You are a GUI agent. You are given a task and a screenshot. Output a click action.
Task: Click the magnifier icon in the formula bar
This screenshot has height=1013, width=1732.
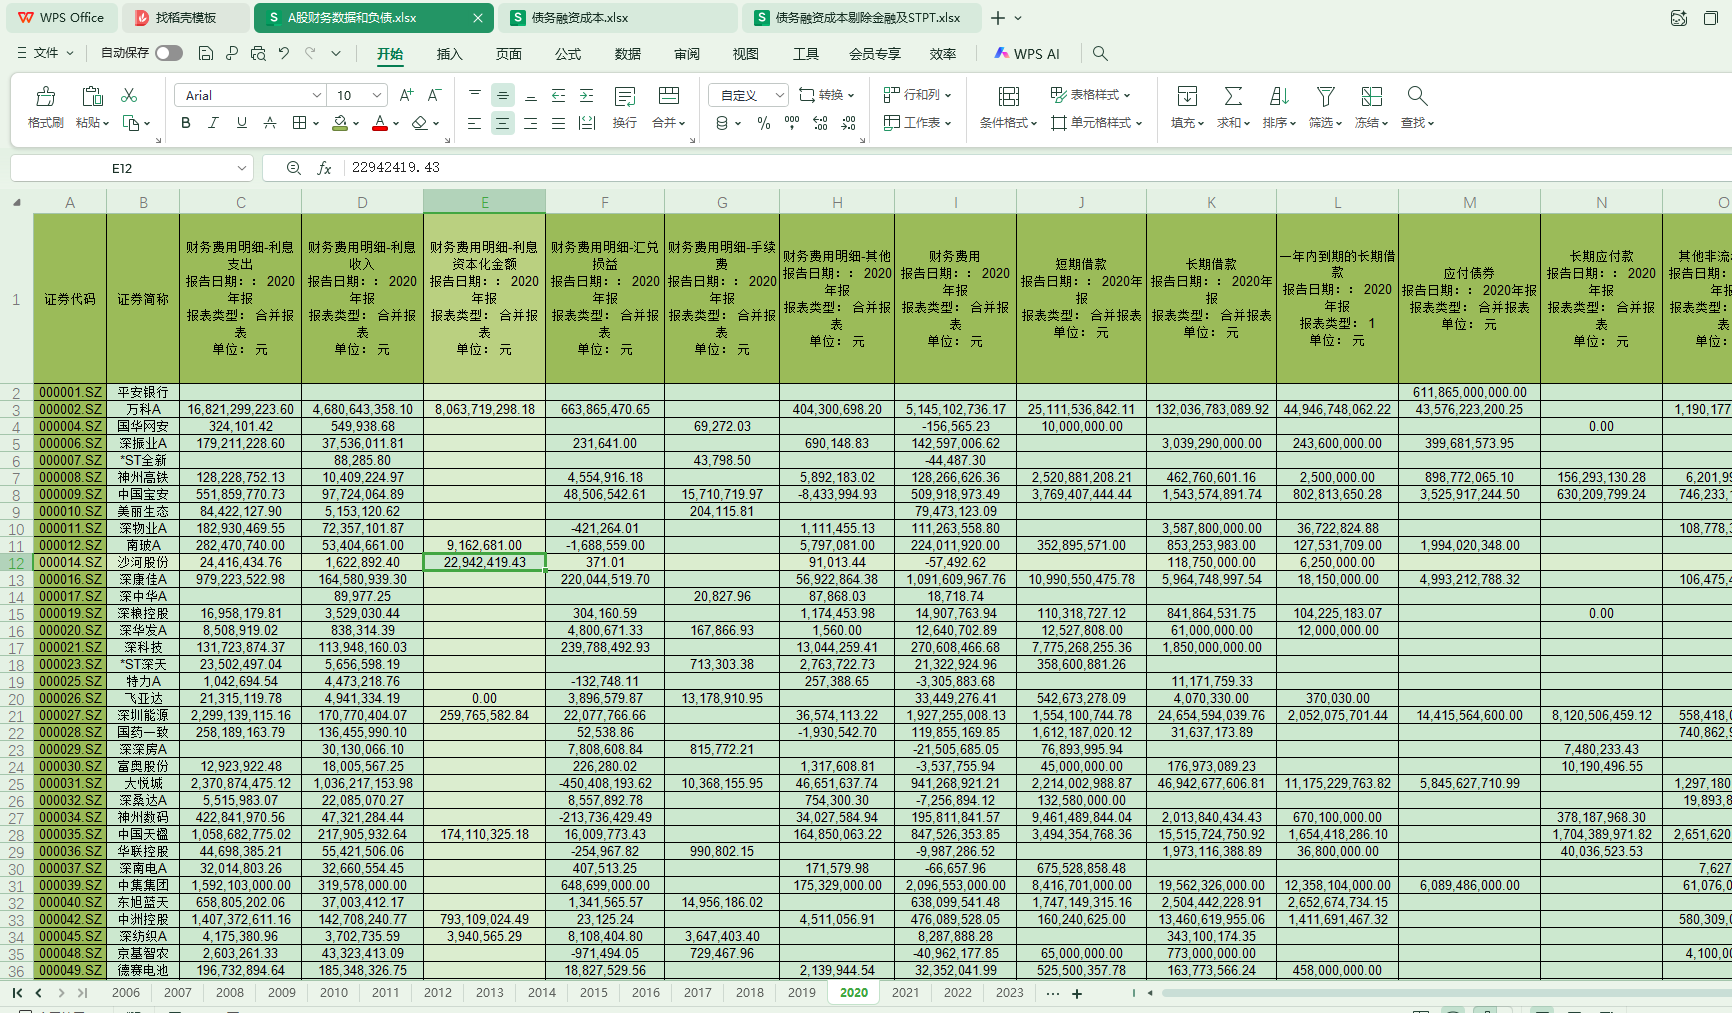294,168
